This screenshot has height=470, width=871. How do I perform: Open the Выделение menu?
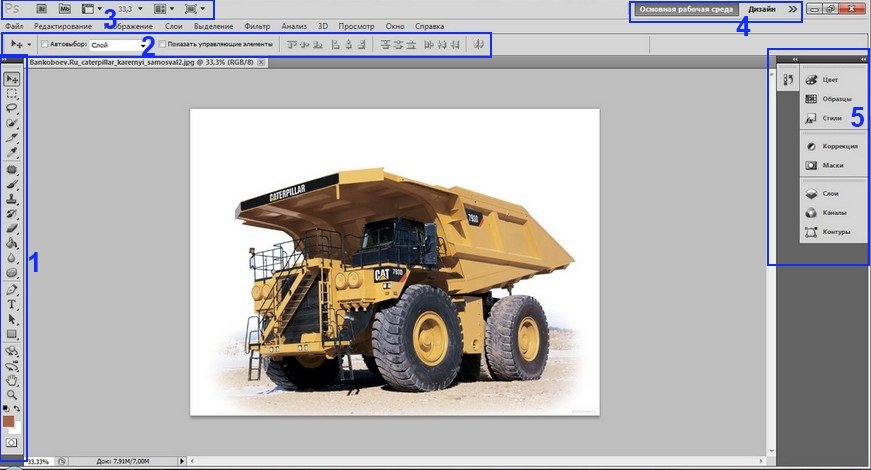(213, 24)
